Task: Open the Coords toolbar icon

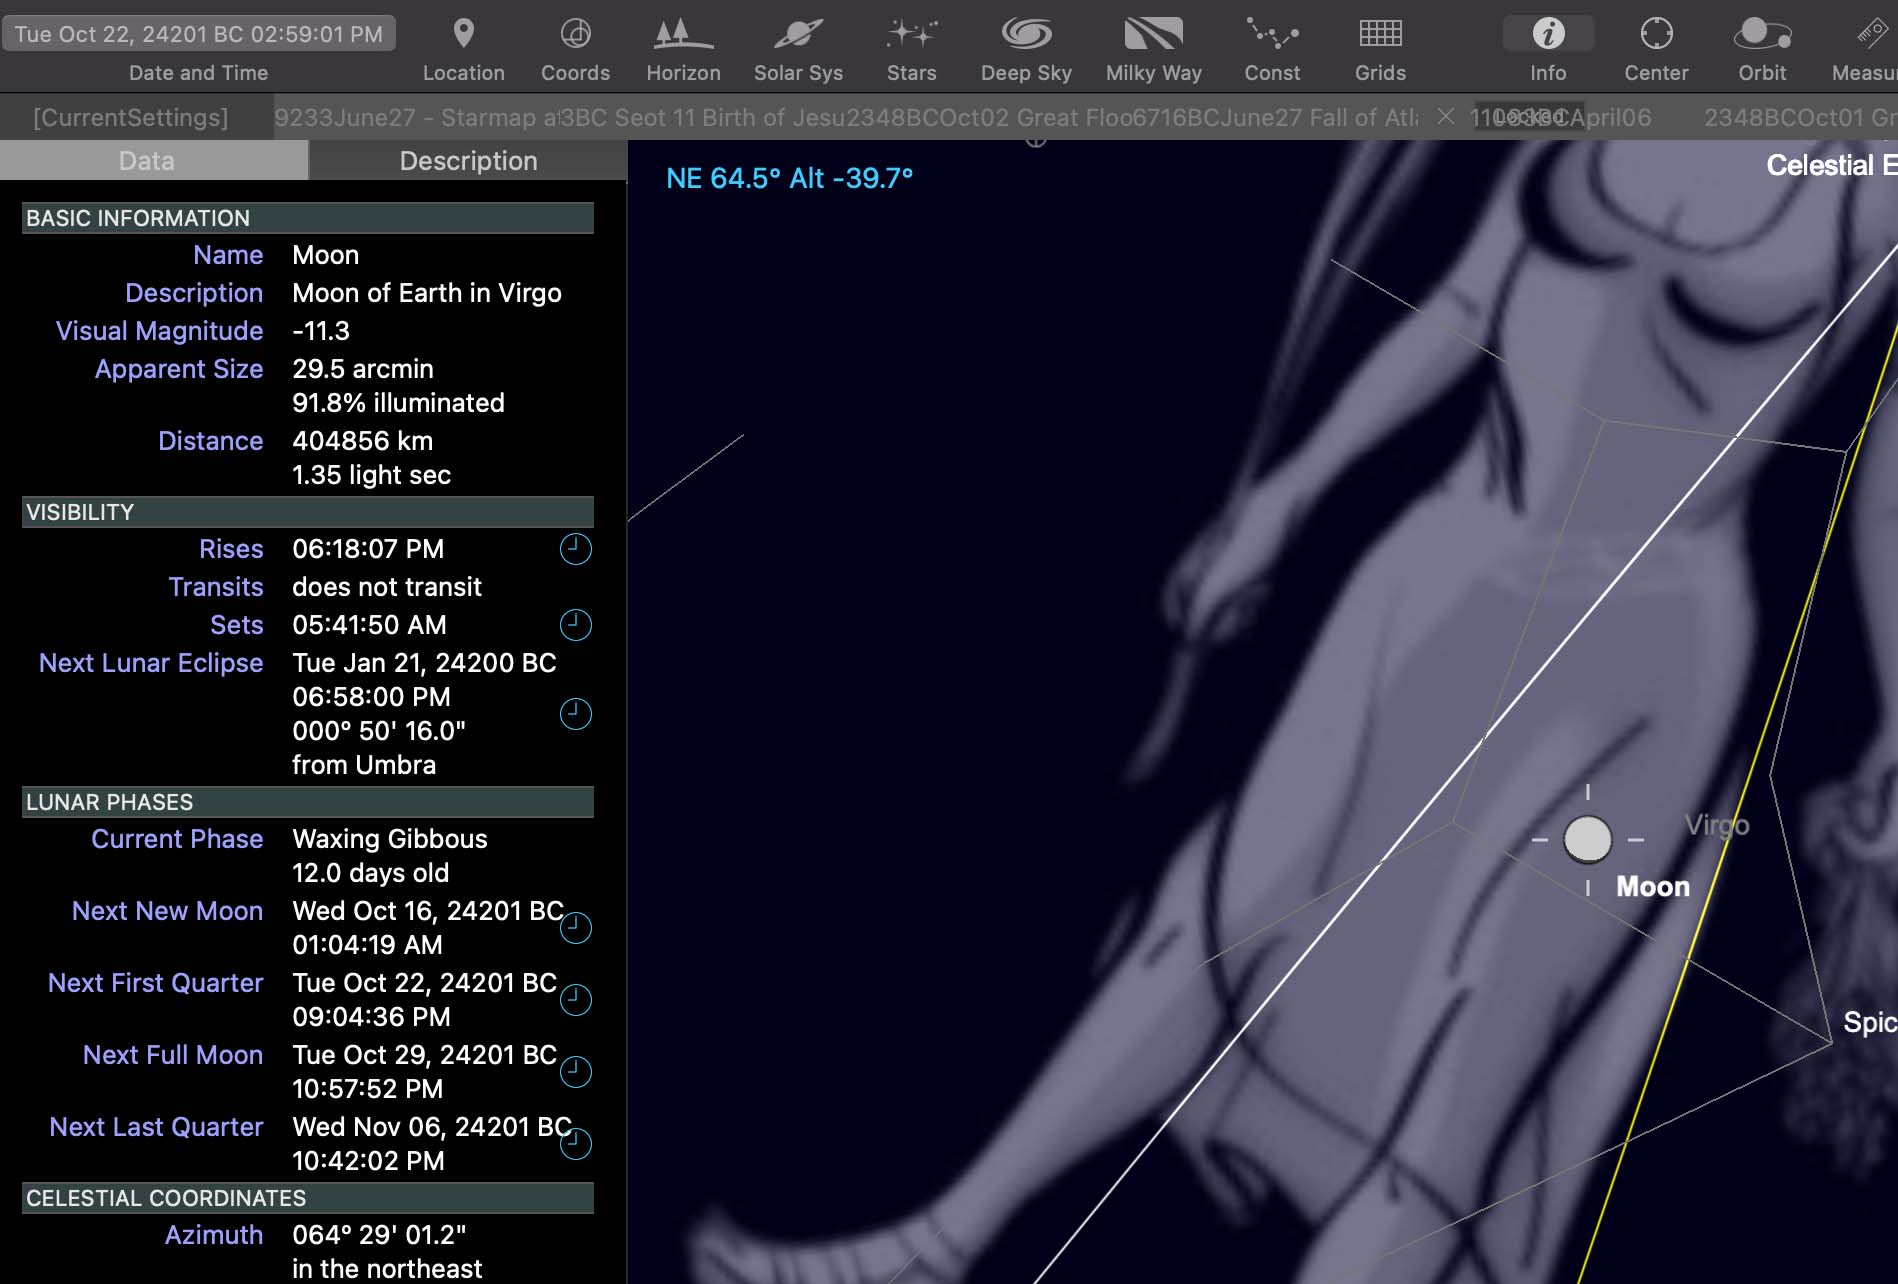Action: click(575, 34)
